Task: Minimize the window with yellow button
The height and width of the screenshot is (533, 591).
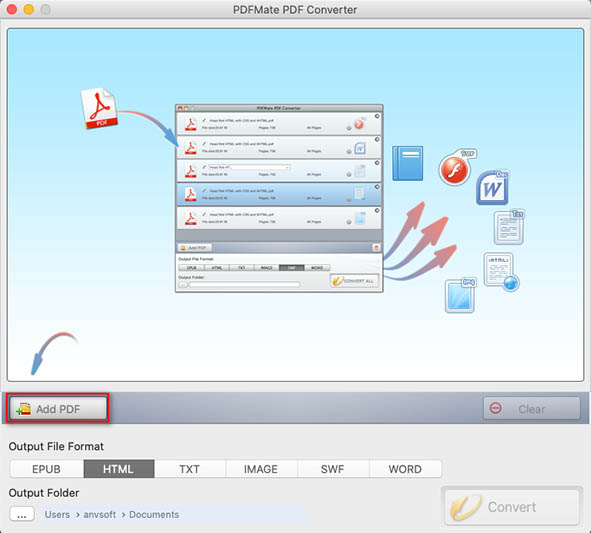Action: pos(29,9)
